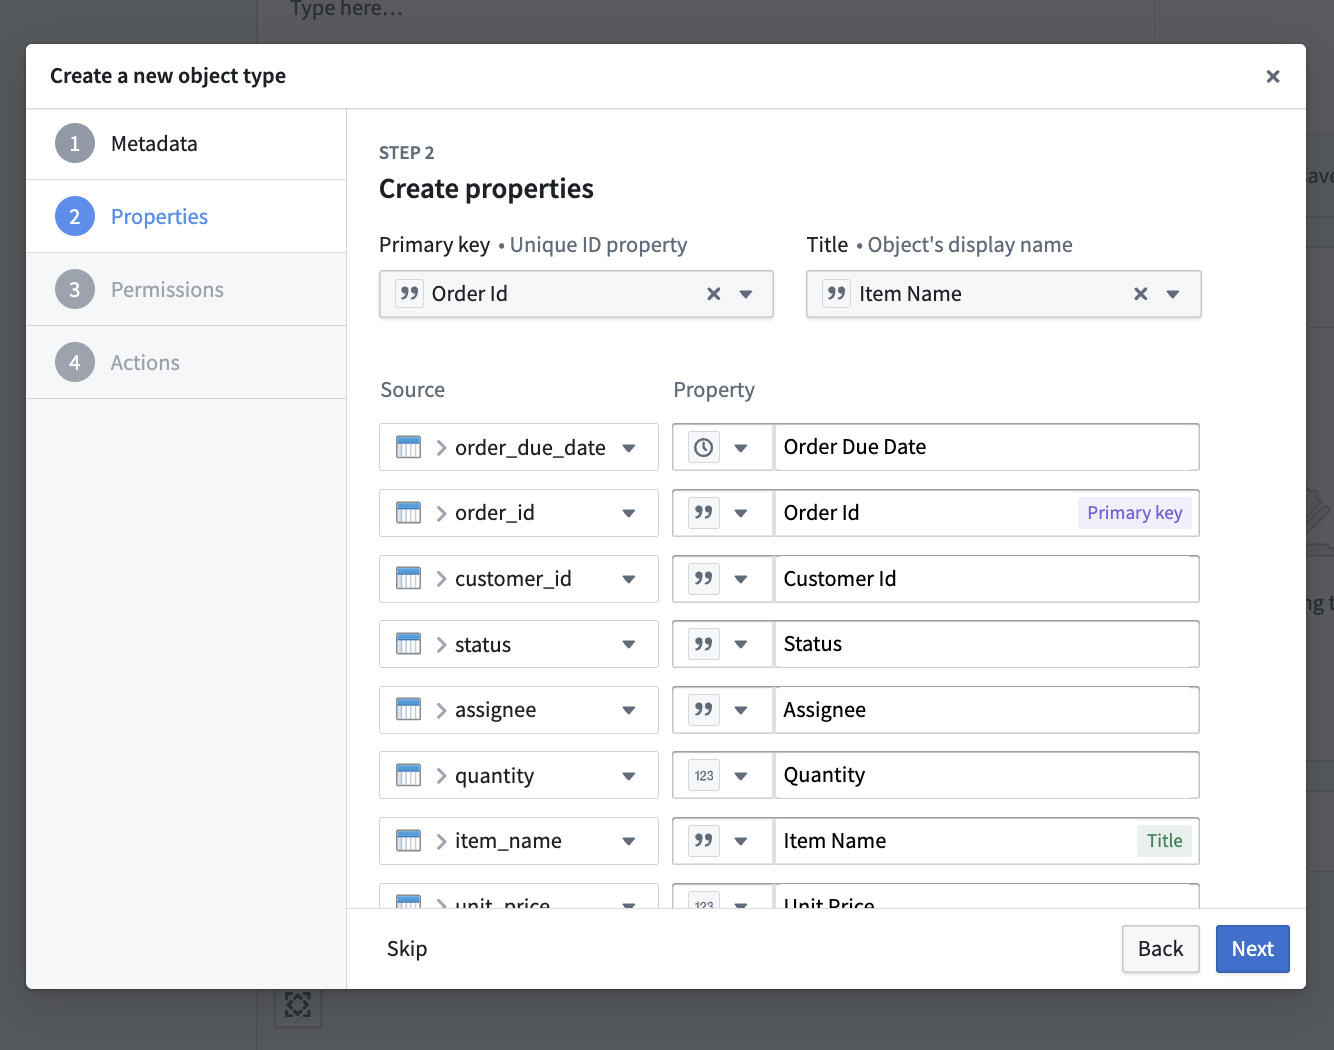Clear the Order Id primary key selection
The height and width of the screenshot is (1050, 1334).
coord(714,294)
